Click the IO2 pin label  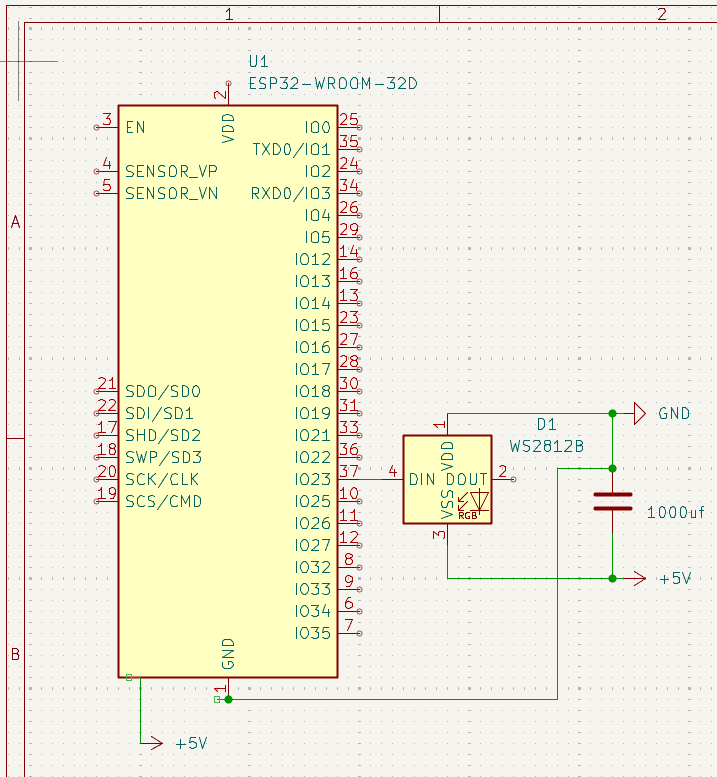pyautogui.click(x=318, y=171)
